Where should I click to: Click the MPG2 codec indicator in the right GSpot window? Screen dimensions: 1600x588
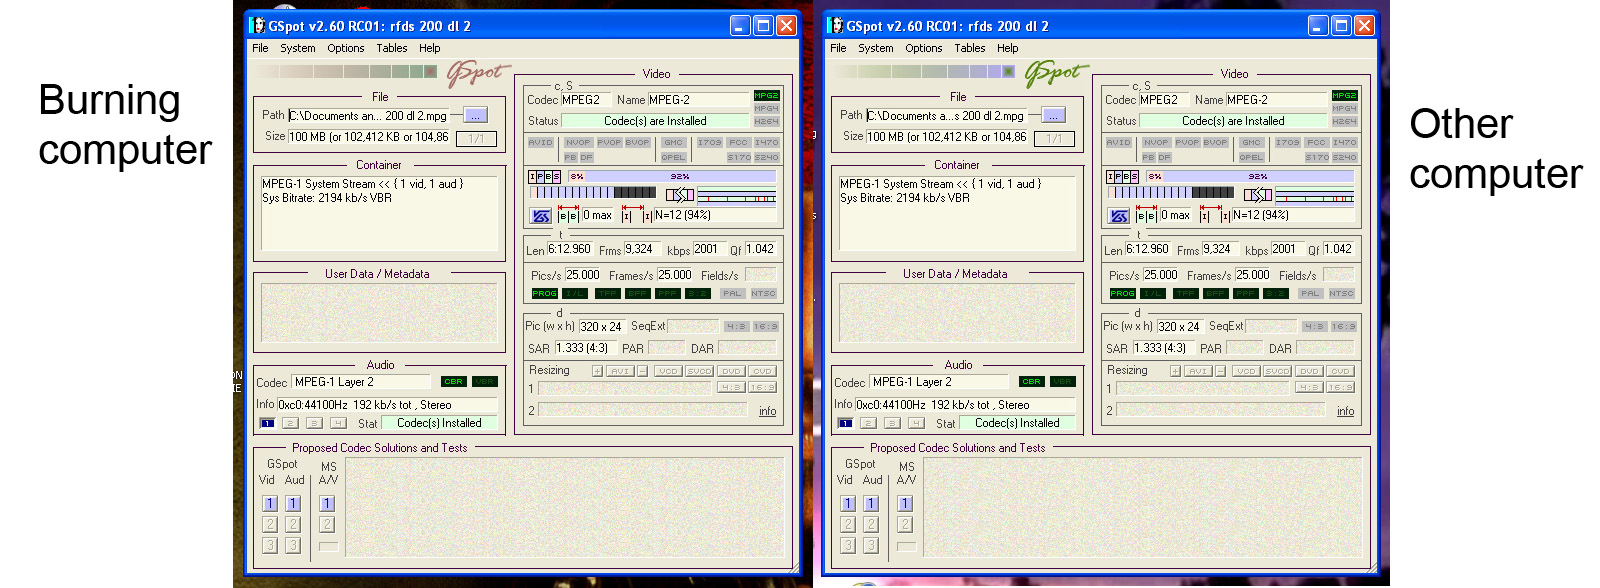pyautogui.click(x=1344, y=96)
